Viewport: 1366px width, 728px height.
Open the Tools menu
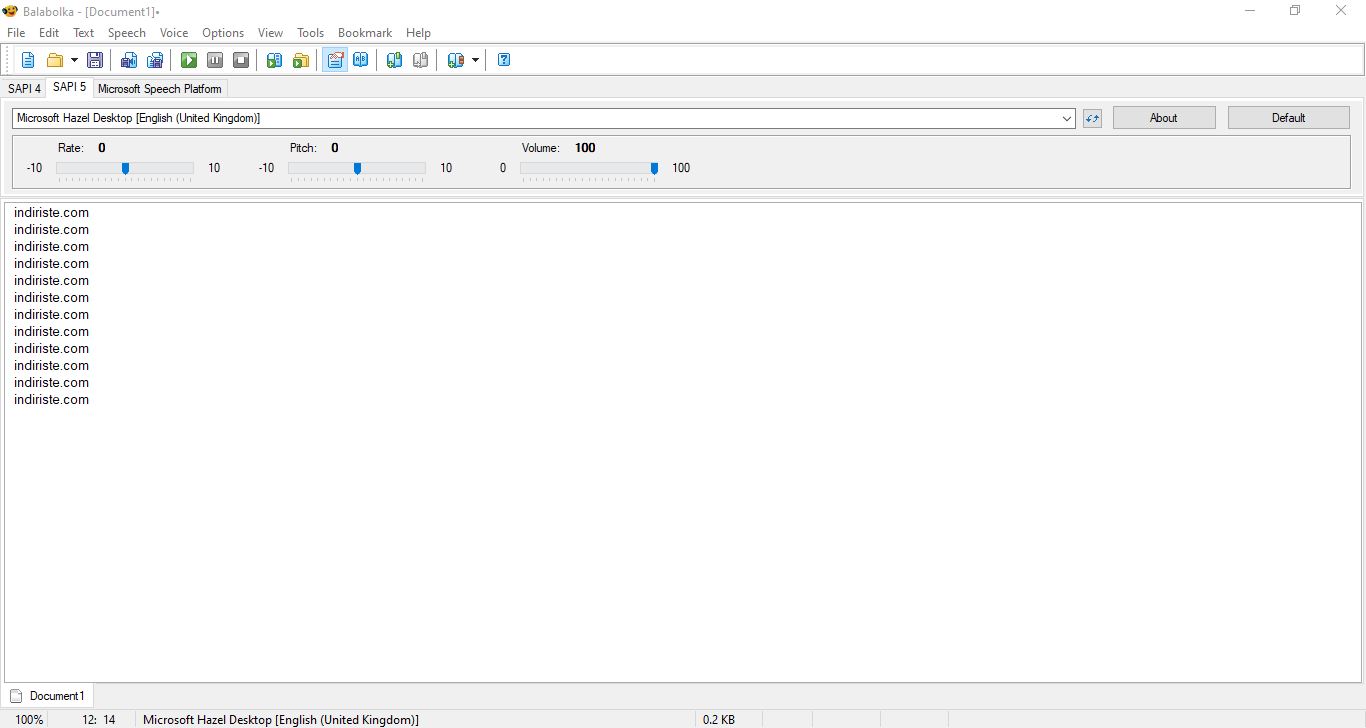(x=311, y=33)
